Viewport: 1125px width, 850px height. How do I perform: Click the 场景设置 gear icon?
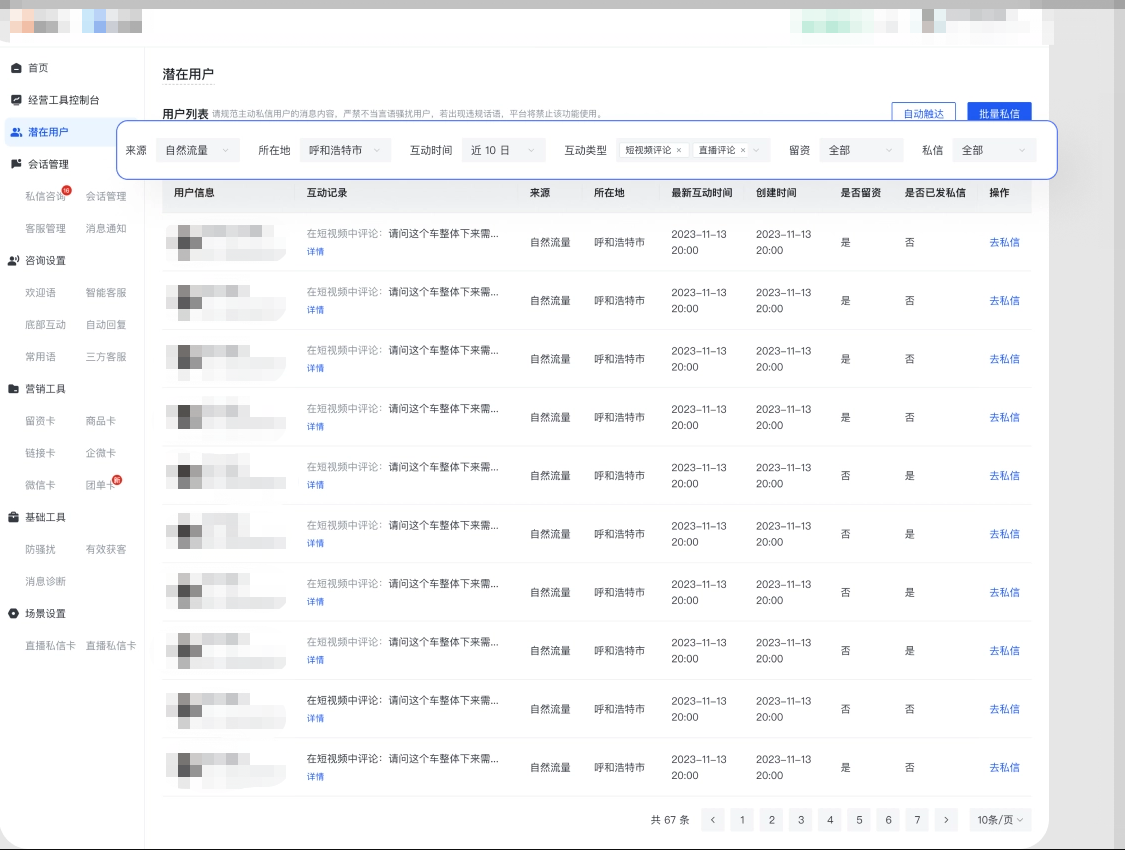13,614
